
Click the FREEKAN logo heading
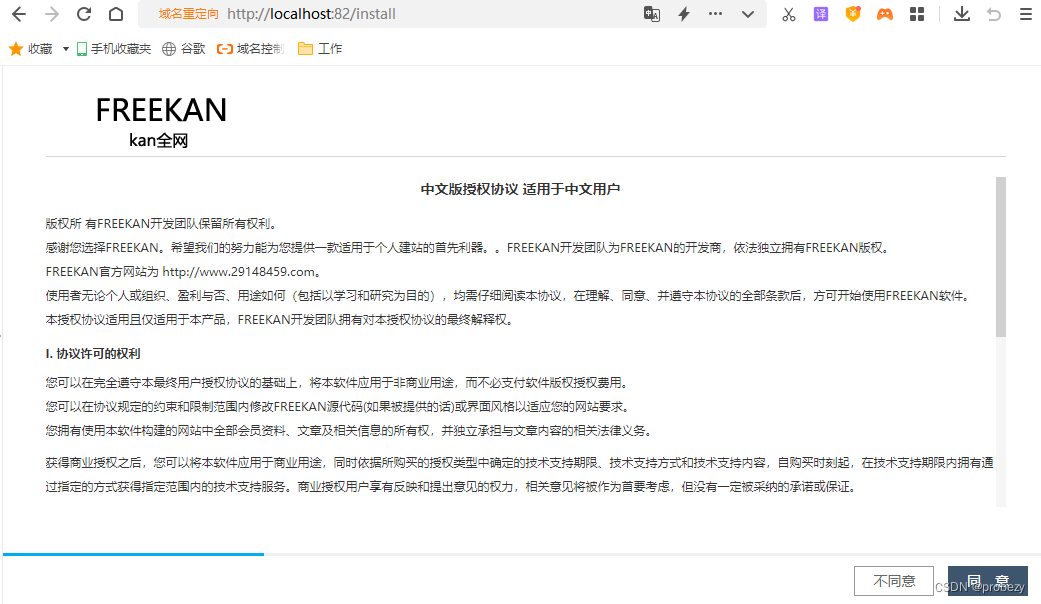(161, 110)
